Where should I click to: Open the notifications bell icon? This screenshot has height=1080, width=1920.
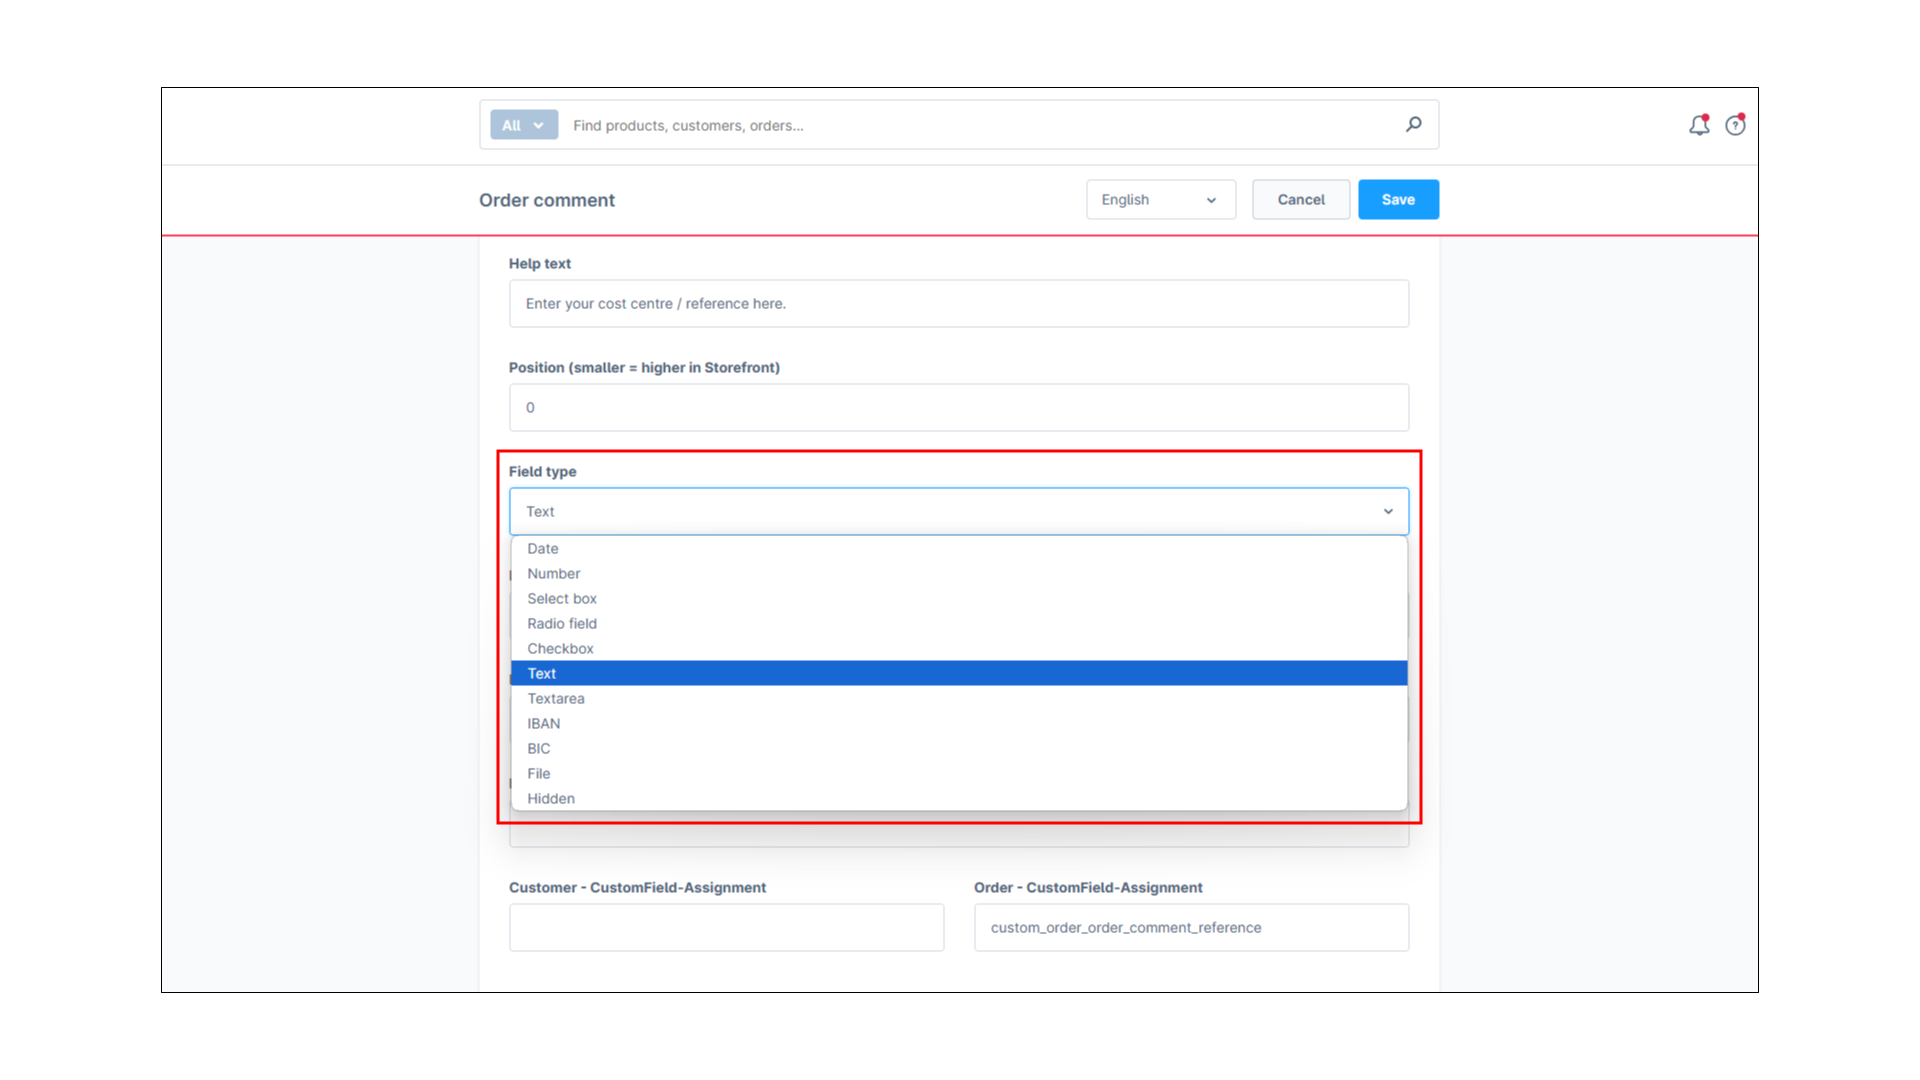pyautogui.click(x=1699, y=125)
